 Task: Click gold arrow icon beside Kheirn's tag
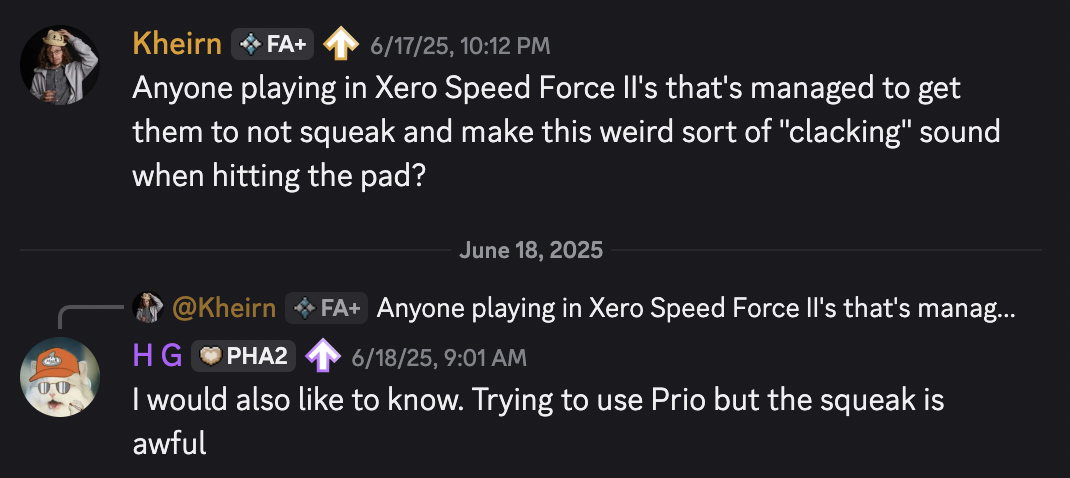tap(340, 45)
